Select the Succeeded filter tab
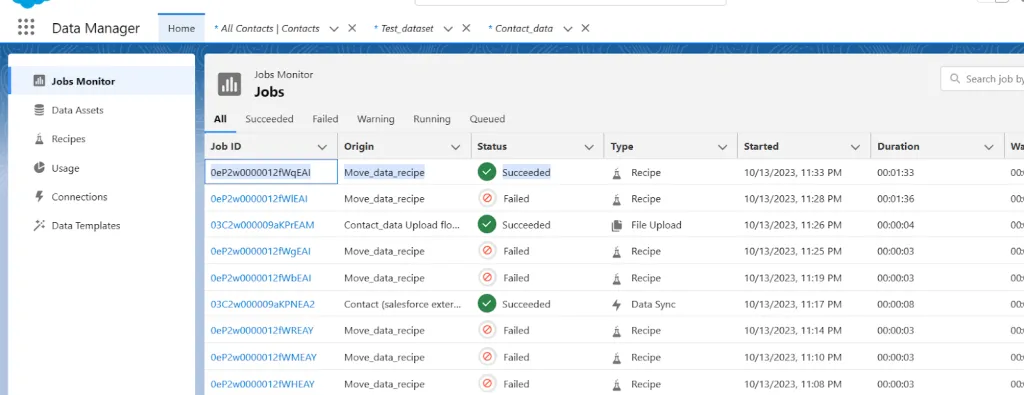 269,119
